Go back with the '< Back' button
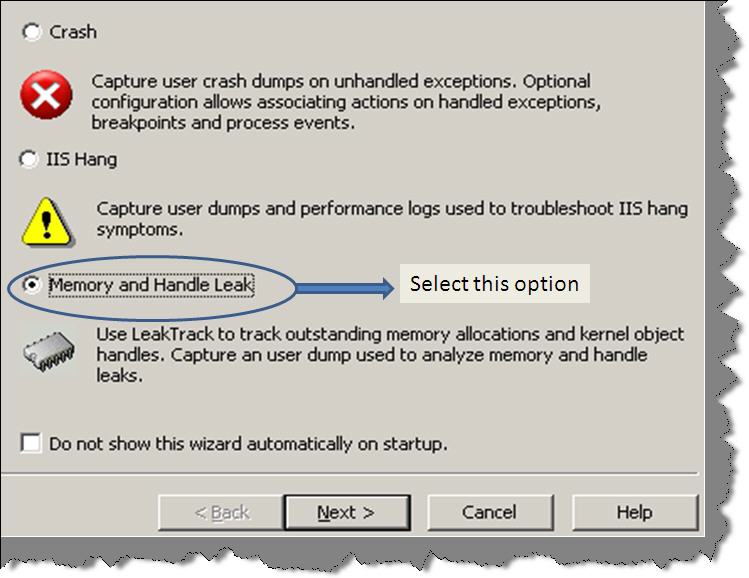 221,513
